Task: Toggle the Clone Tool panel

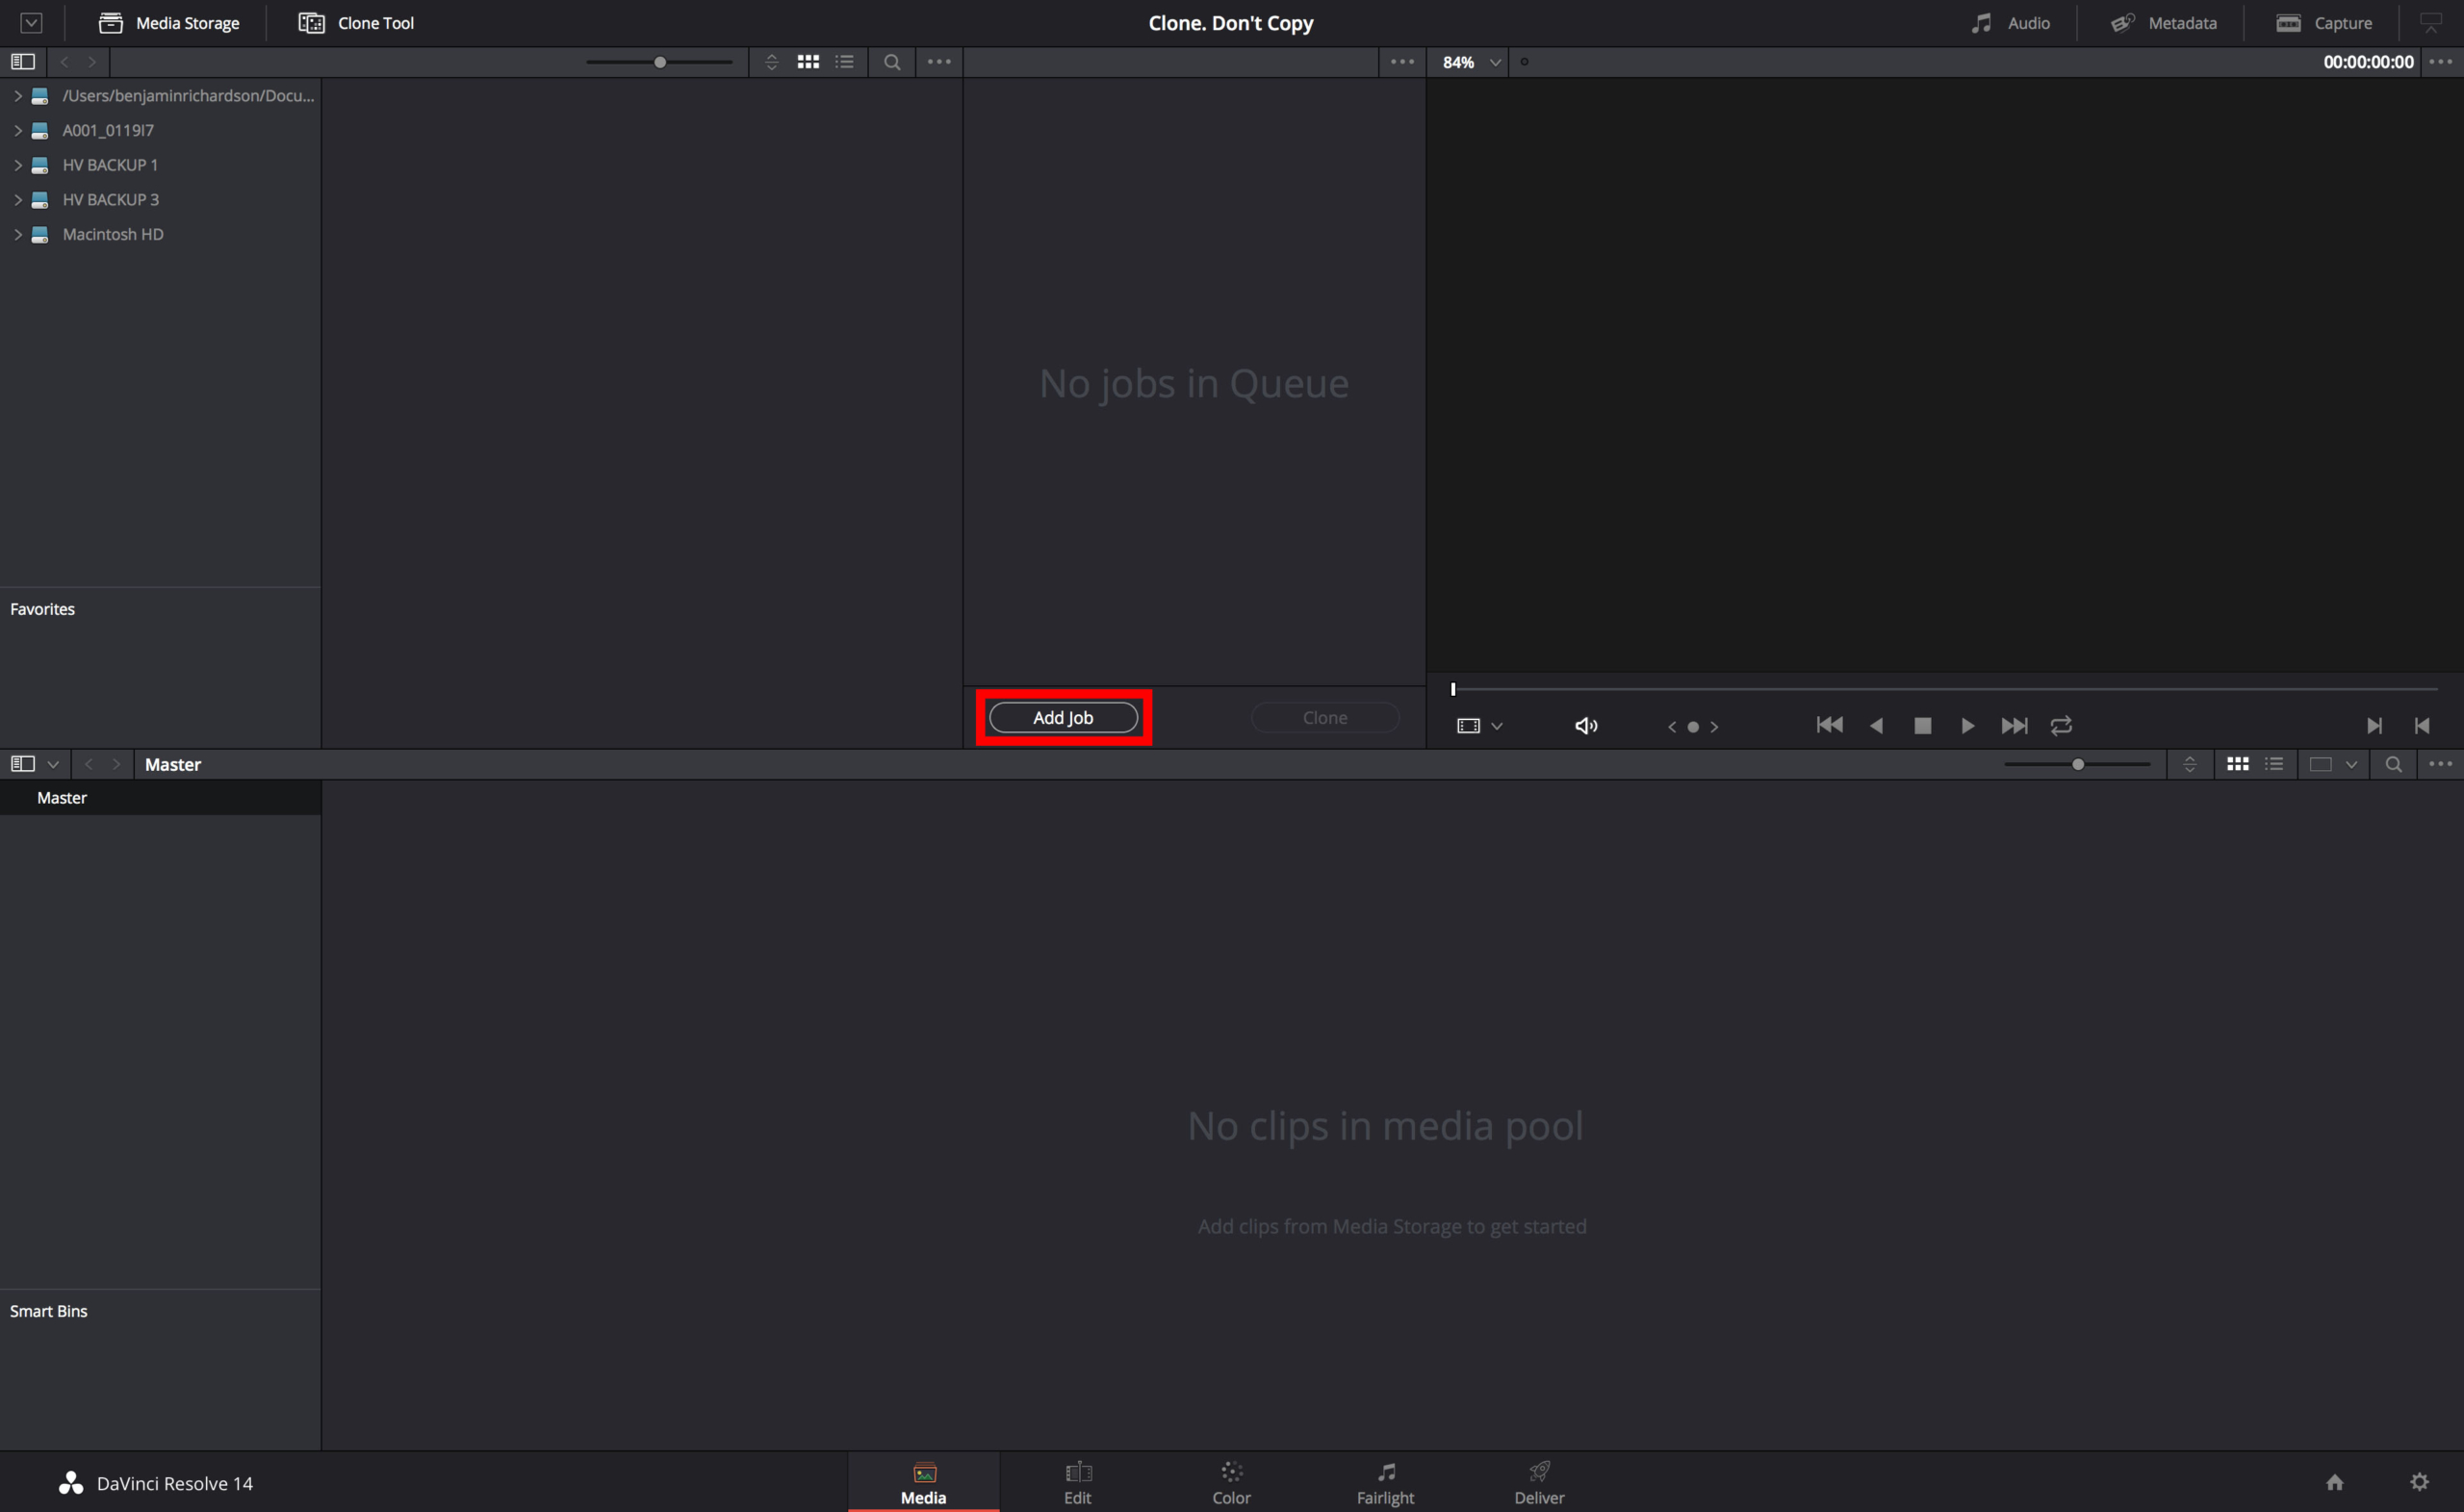Action: point(356,23)
